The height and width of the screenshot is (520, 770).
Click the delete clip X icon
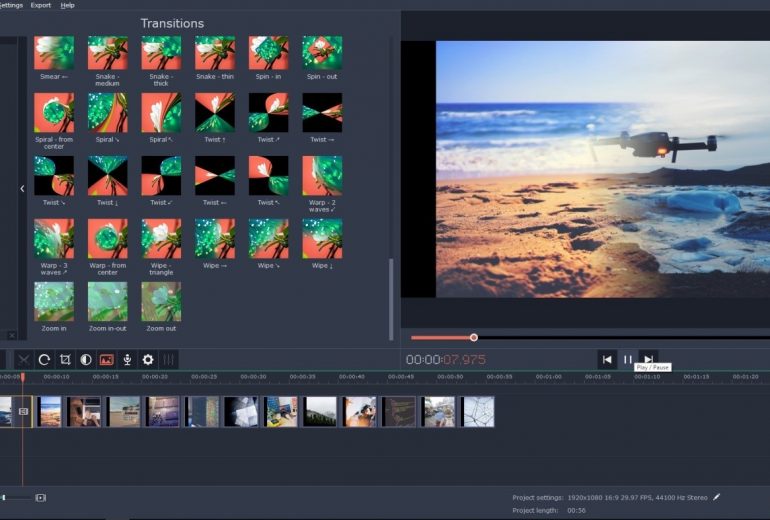tap(24, 360)
